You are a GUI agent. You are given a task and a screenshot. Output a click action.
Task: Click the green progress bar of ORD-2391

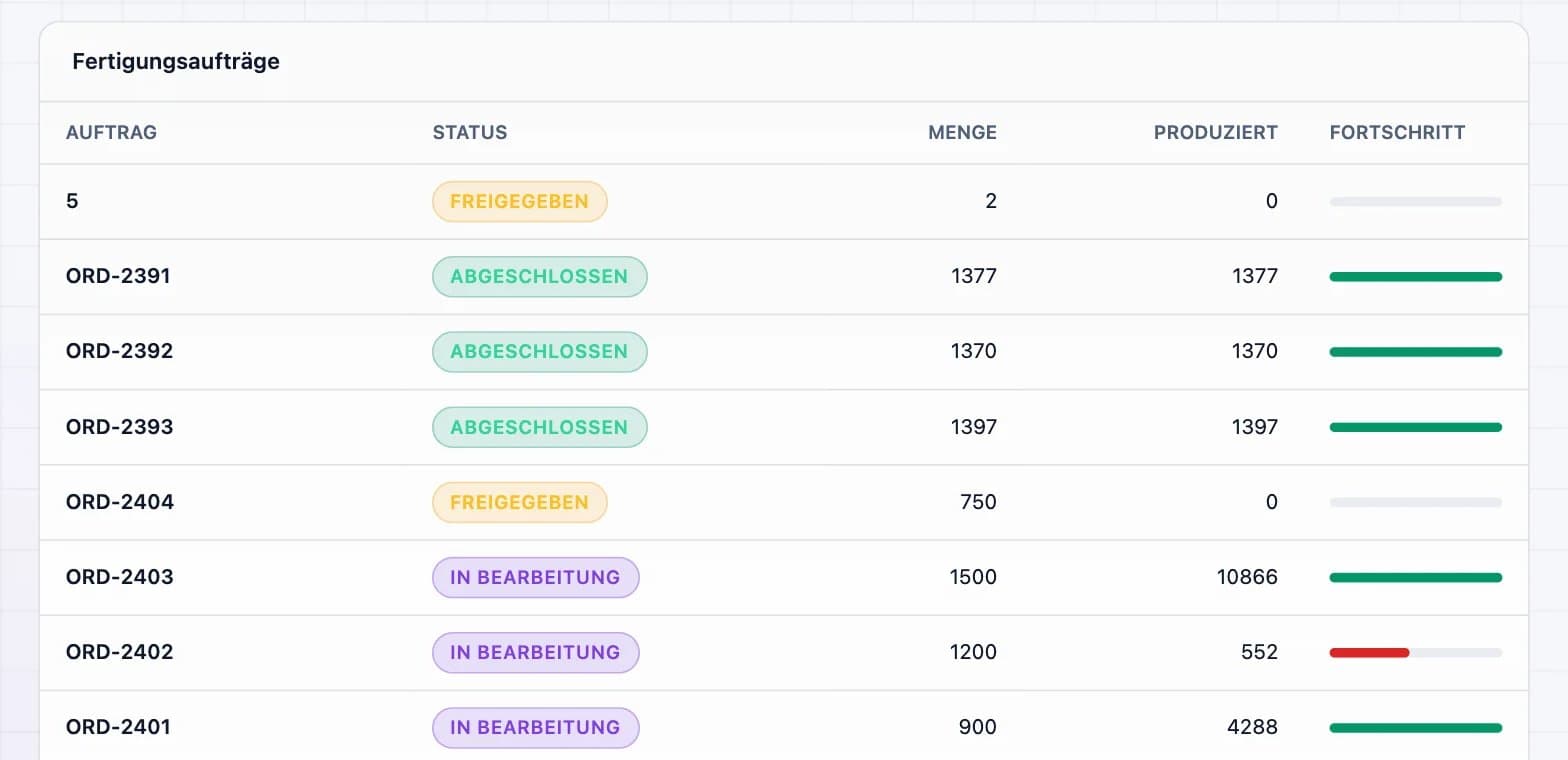point(1416,276)
